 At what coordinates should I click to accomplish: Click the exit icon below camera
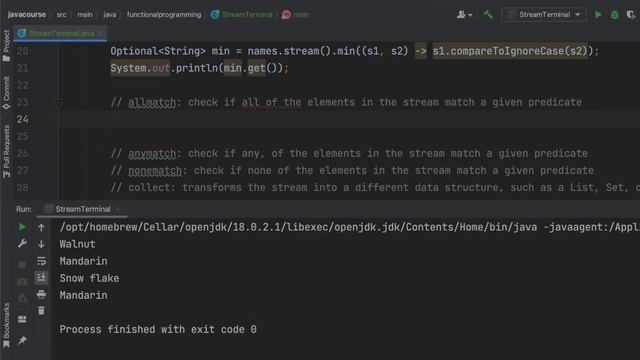(22, 299)
